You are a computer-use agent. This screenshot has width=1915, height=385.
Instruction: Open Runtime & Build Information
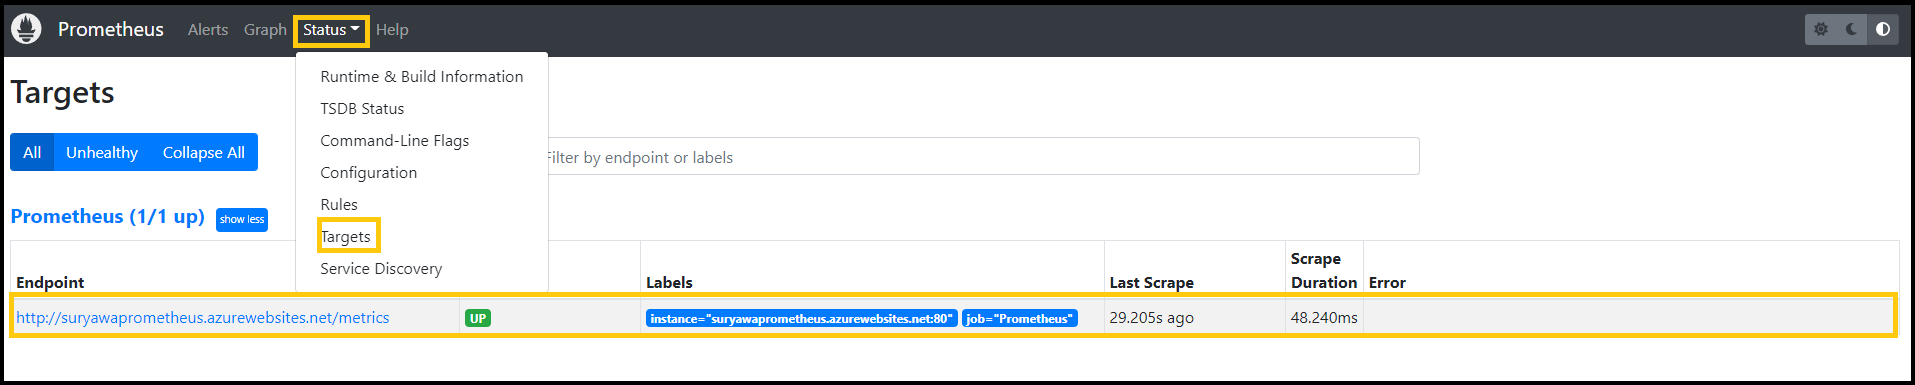click(421, 76)
